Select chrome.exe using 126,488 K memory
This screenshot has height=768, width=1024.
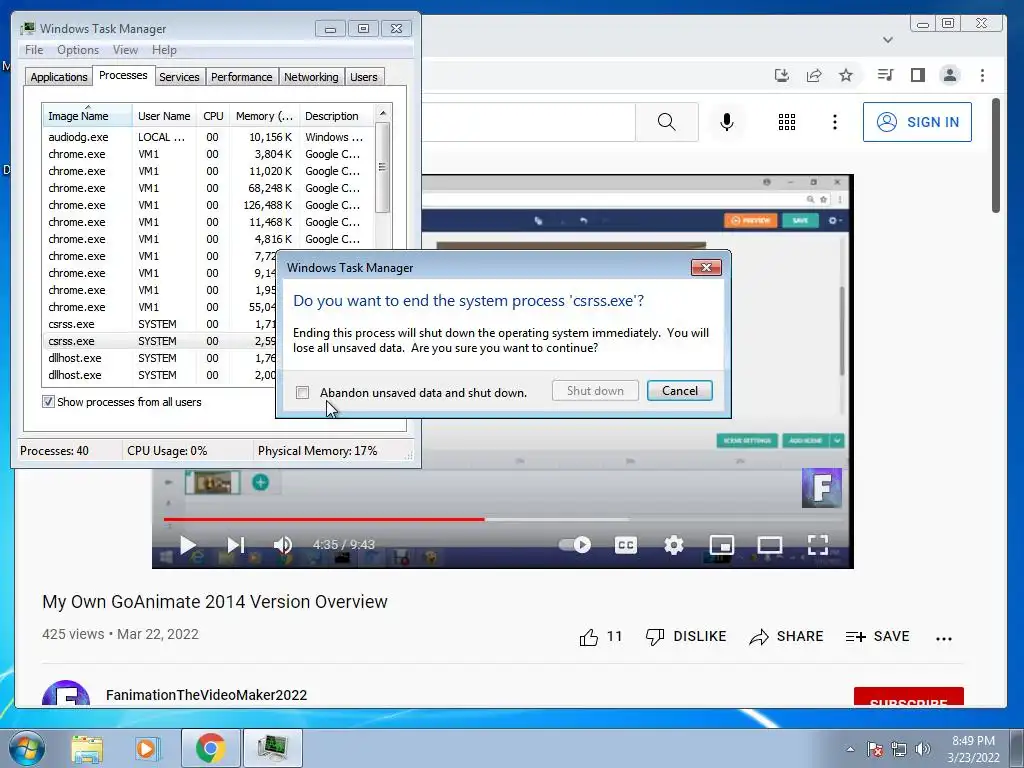(208, 205)
